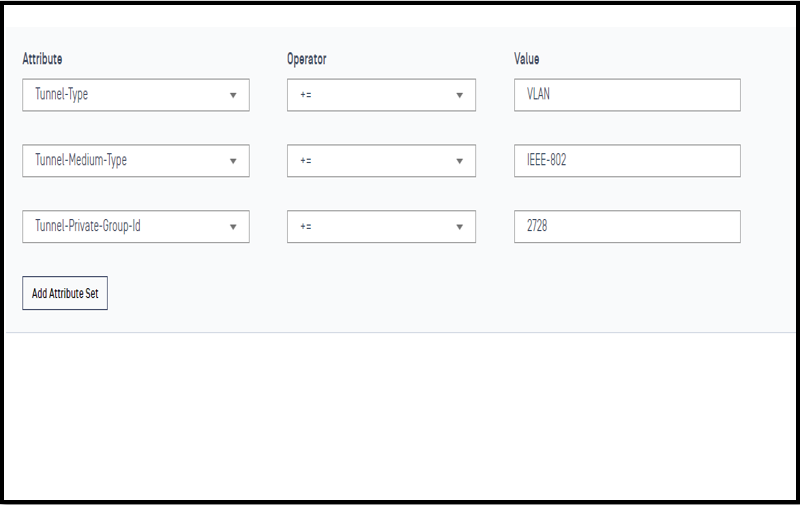Open the Tunnel-Medium-Type attribute dropdown
This screenshot has height=505, width=800.
pos(136,161)
